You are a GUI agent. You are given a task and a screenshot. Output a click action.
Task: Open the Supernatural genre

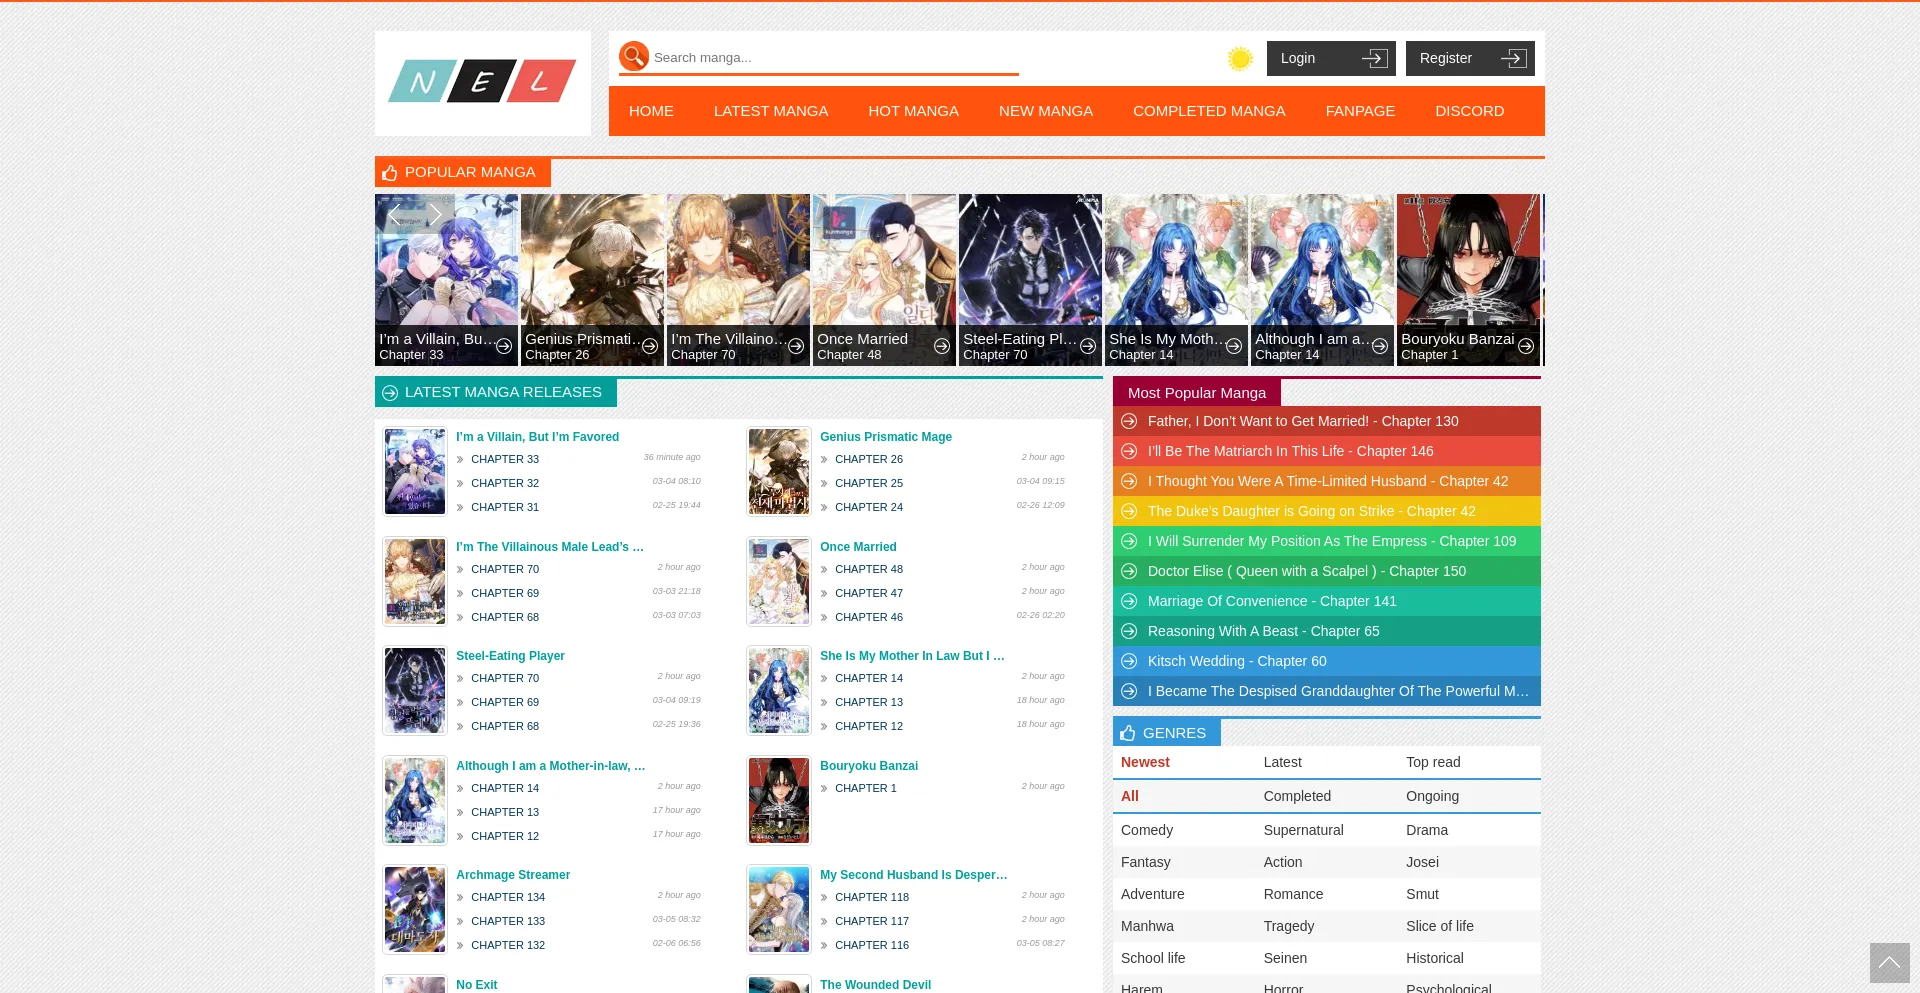(x=1303, y=830)
